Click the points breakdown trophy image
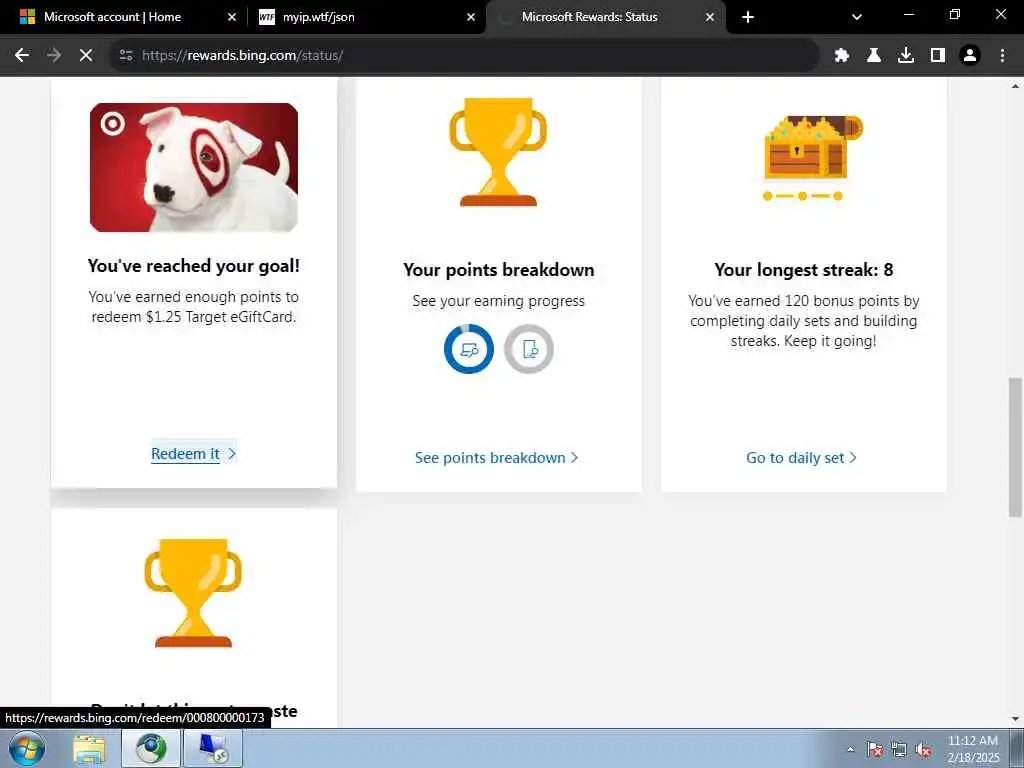 [x=498, y=152]
